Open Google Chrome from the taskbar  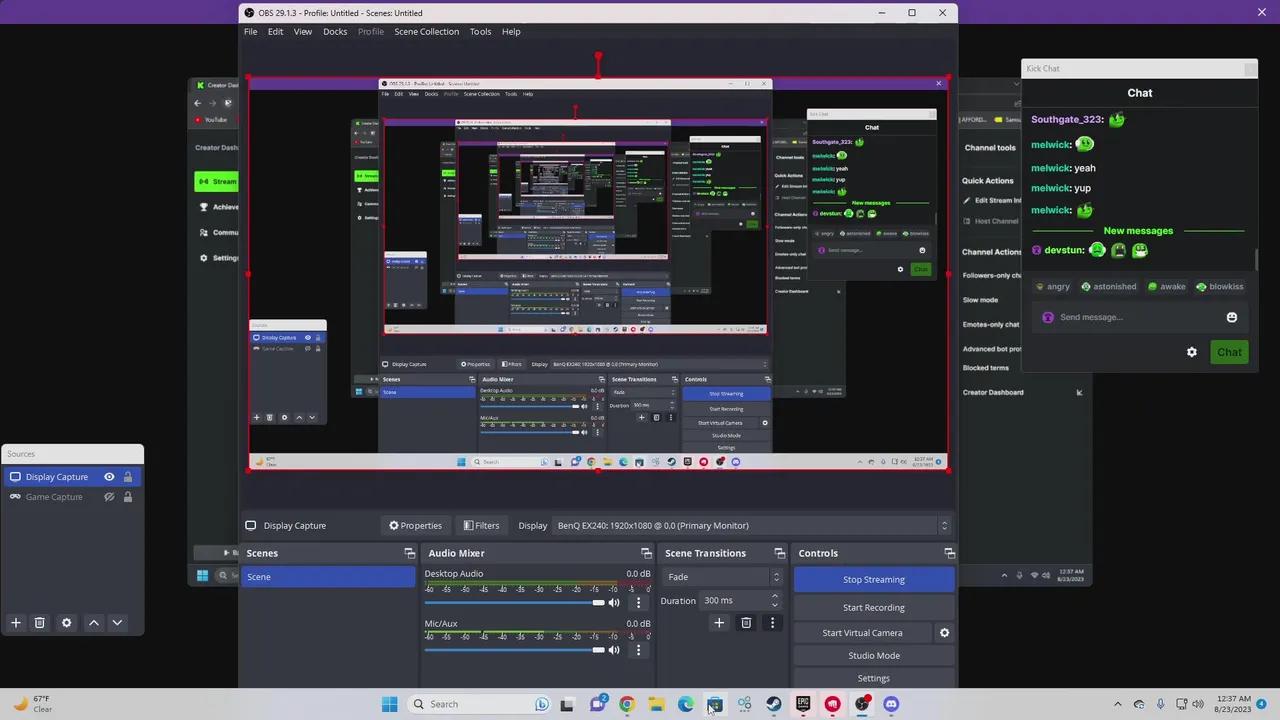(627, 704)
